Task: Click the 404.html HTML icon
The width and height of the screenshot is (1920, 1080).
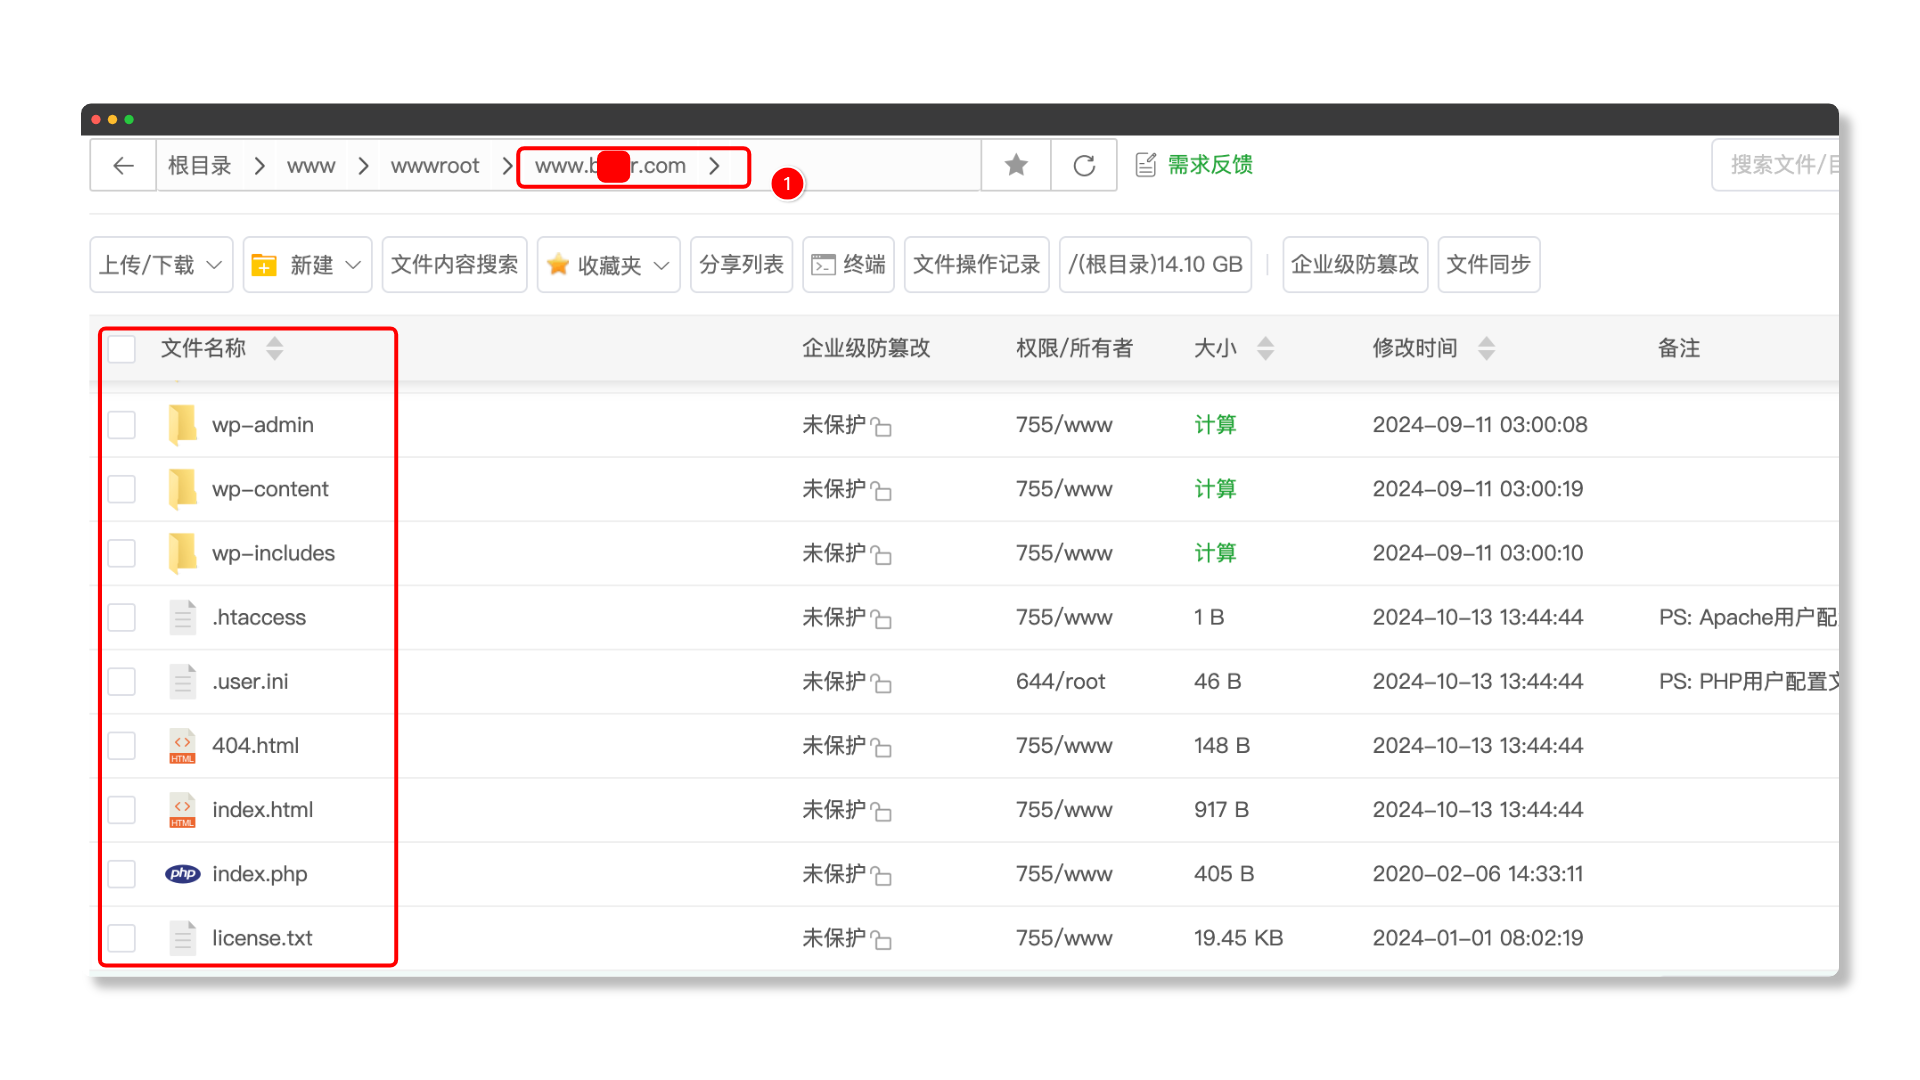Action: (182, 746)
